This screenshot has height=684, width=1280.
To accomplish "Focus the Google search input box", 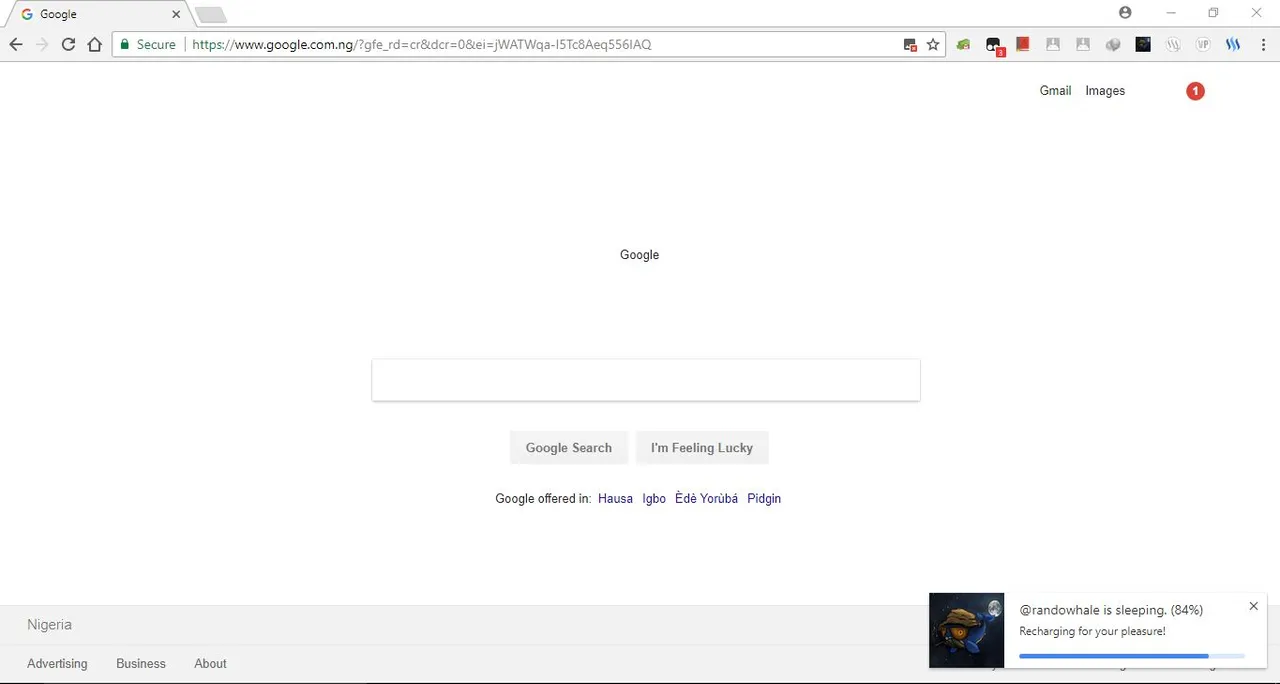I will [646, 380].
